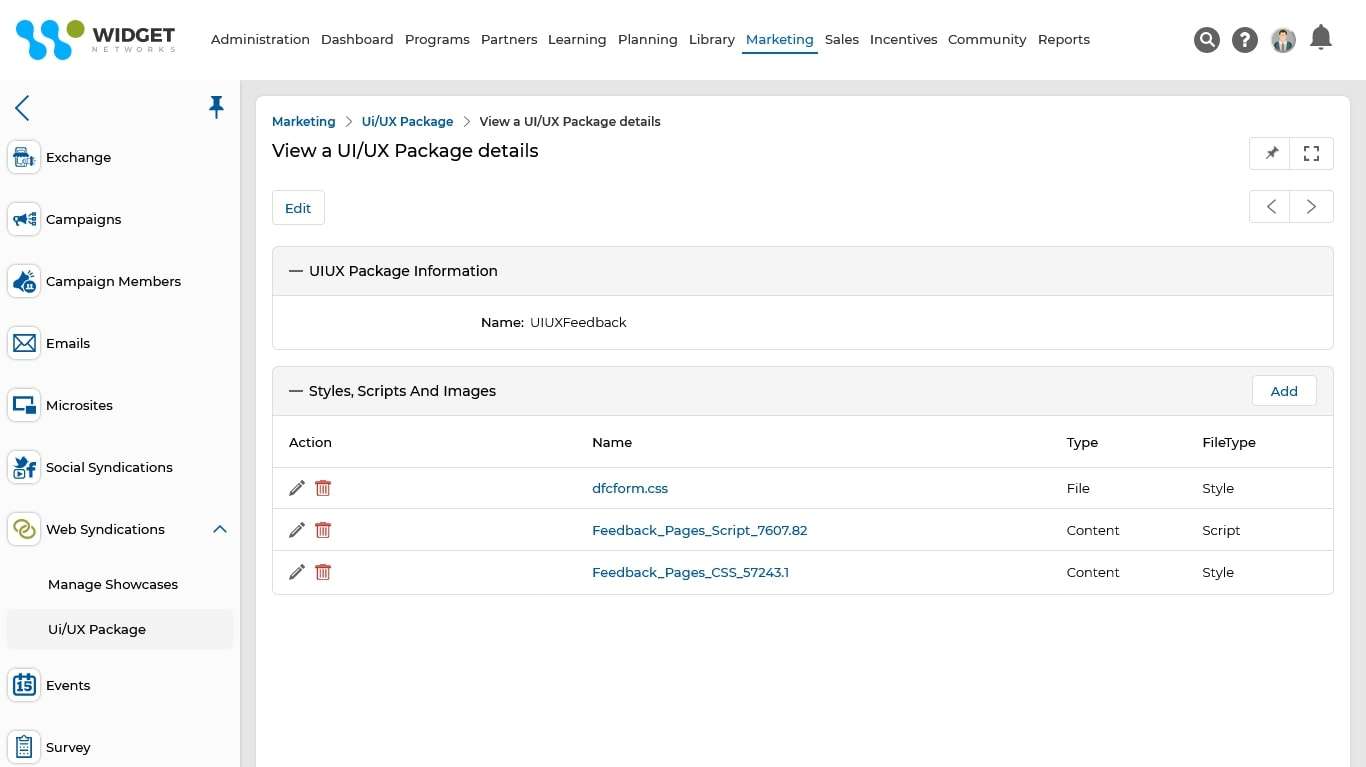Click the Exchange sidebar icon
The height and width of the screenshot is (767, 1366).
24,157
